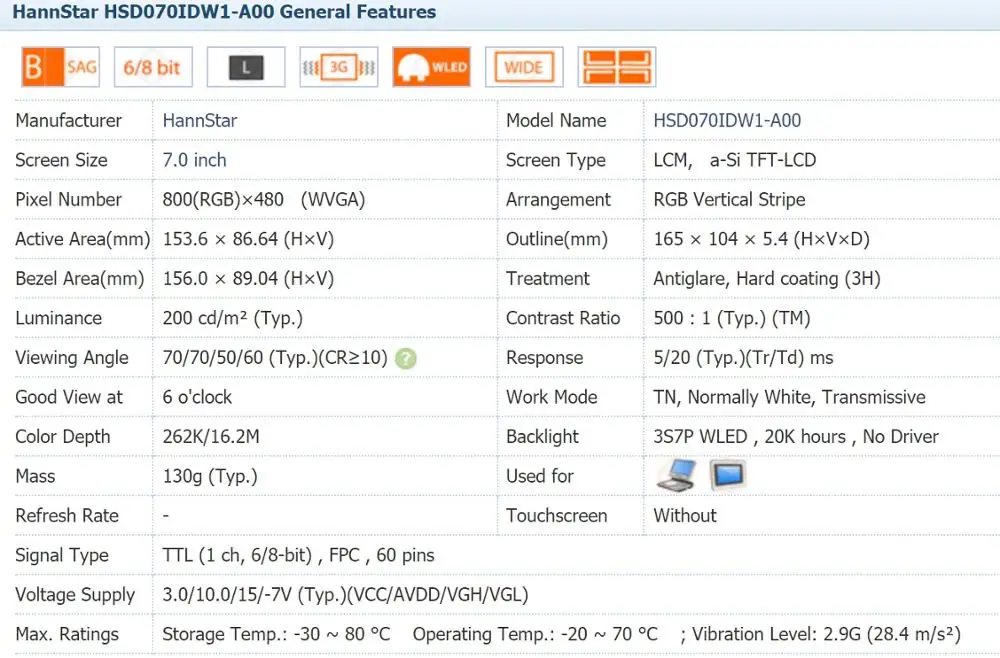Viewport: 1000px width, 658px height.
Task: Click the B SAG feature icon
Action: [61, 67]
